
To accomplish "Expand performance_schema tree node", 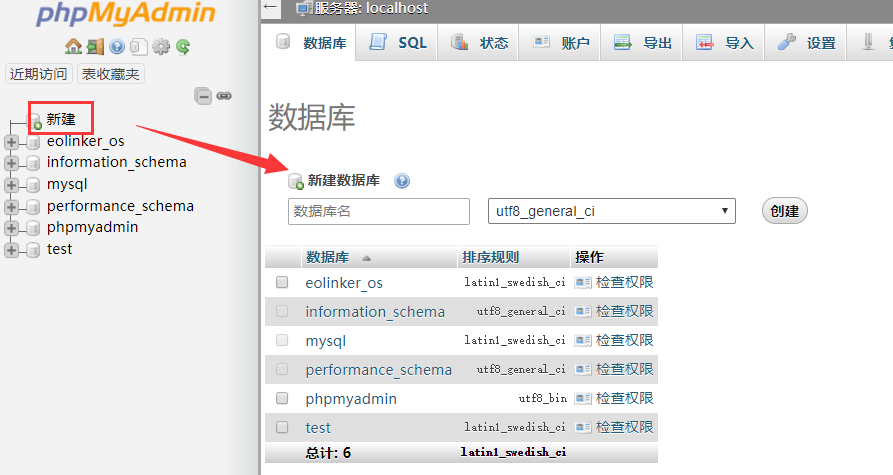I will pos(11,207).
